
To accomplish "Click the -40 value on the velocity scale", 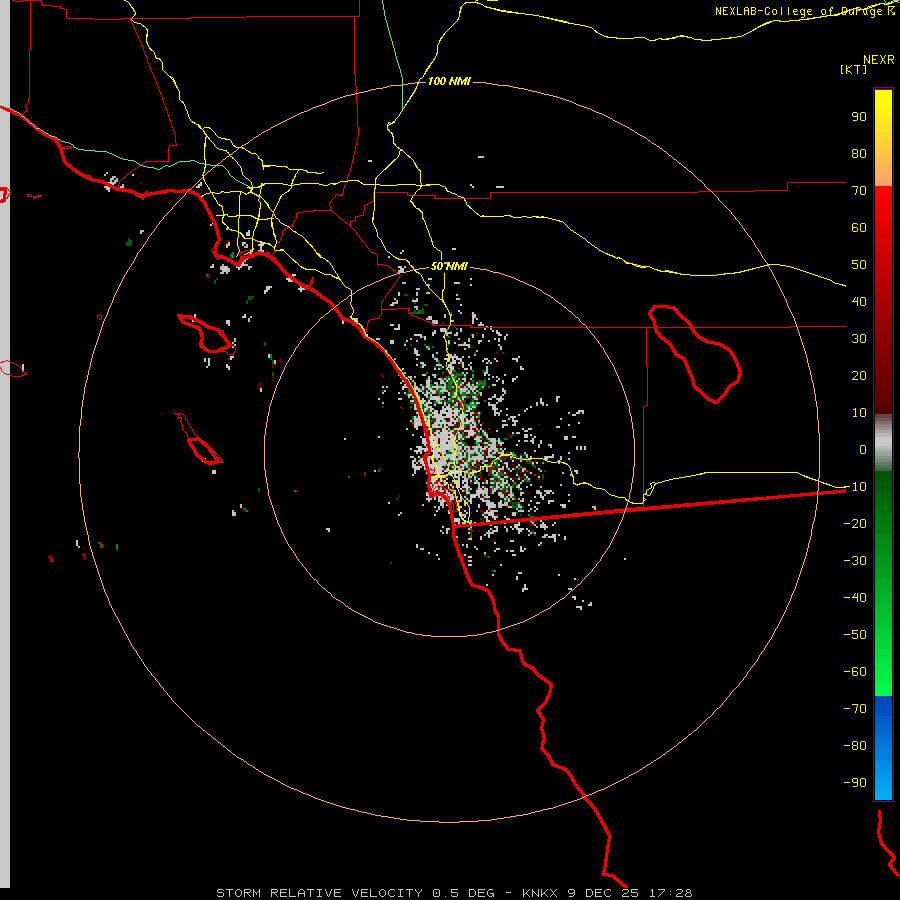I will click(855, 598).
